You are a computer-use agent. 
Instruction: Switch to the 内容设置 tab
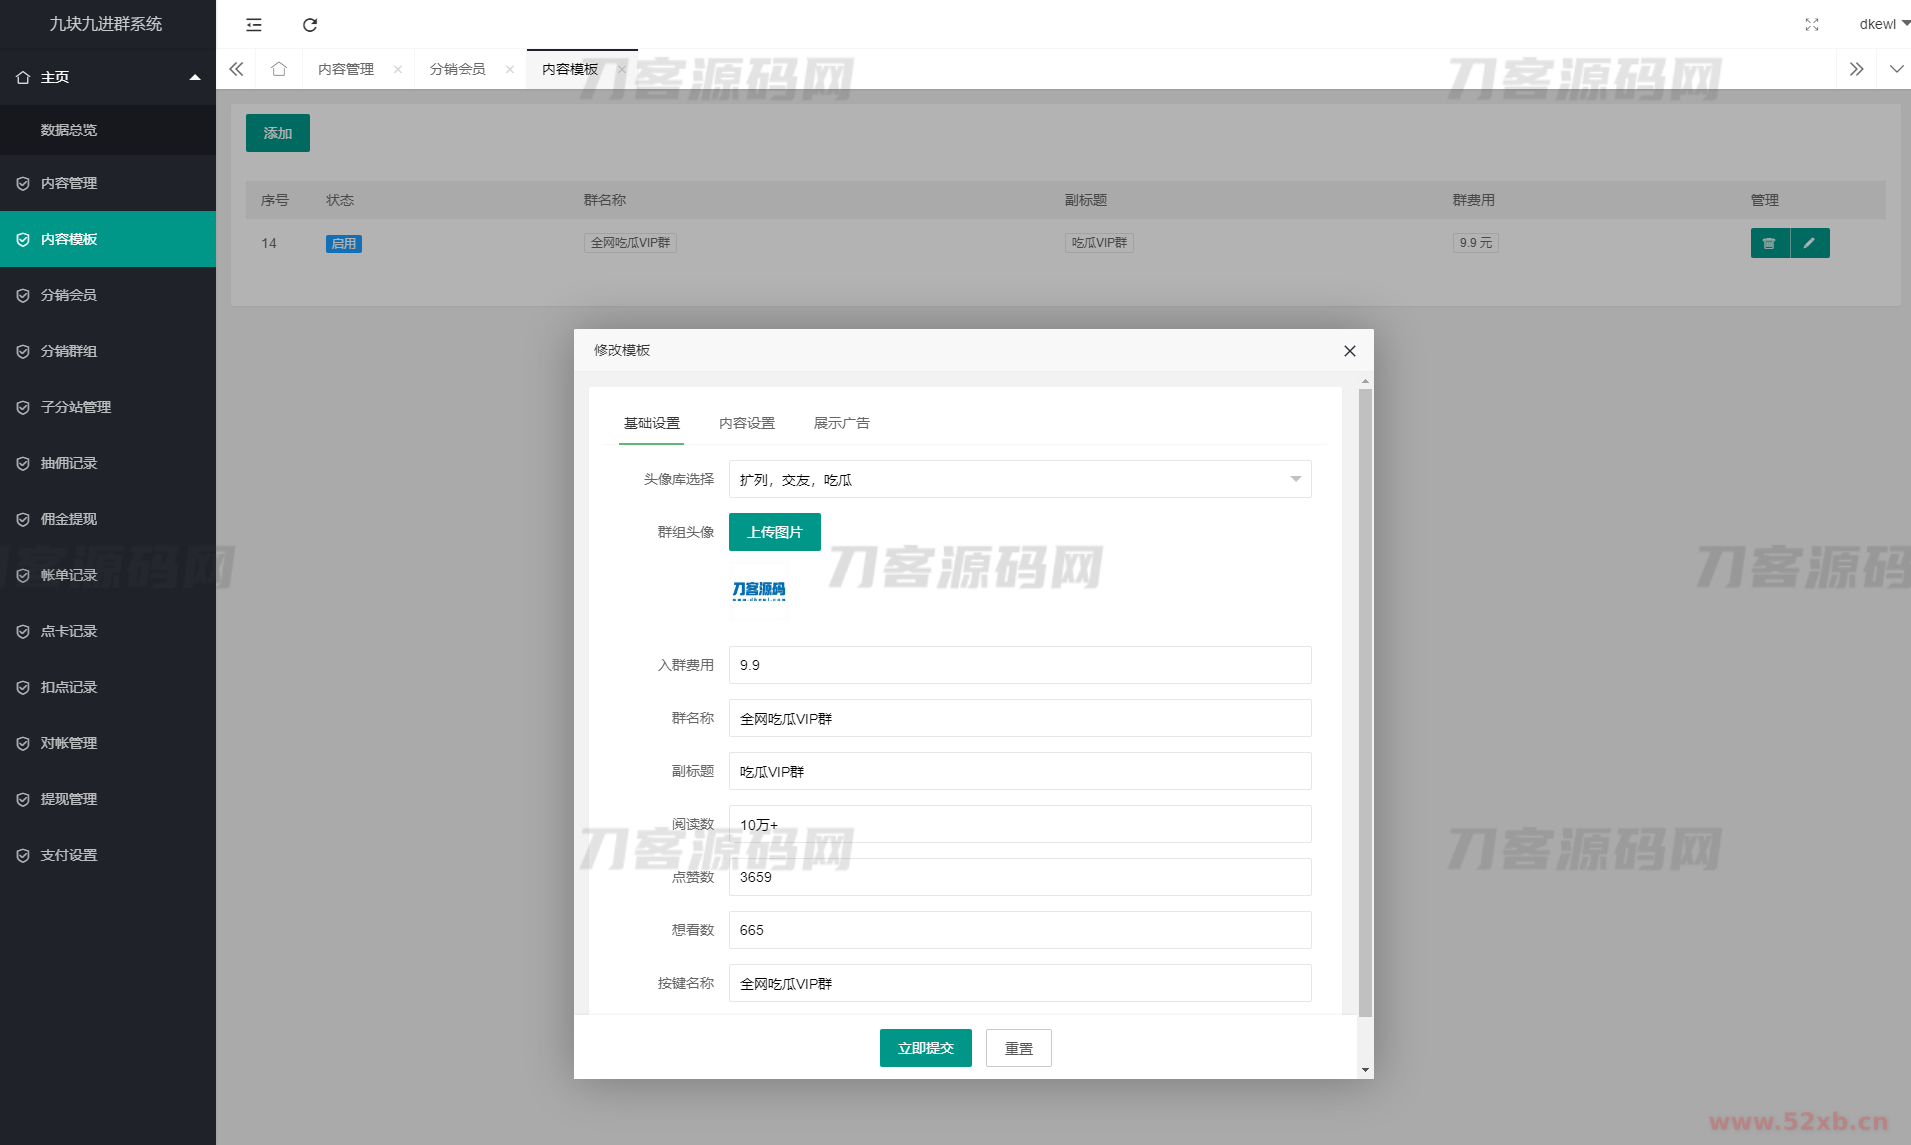click(x=746, y=423)
